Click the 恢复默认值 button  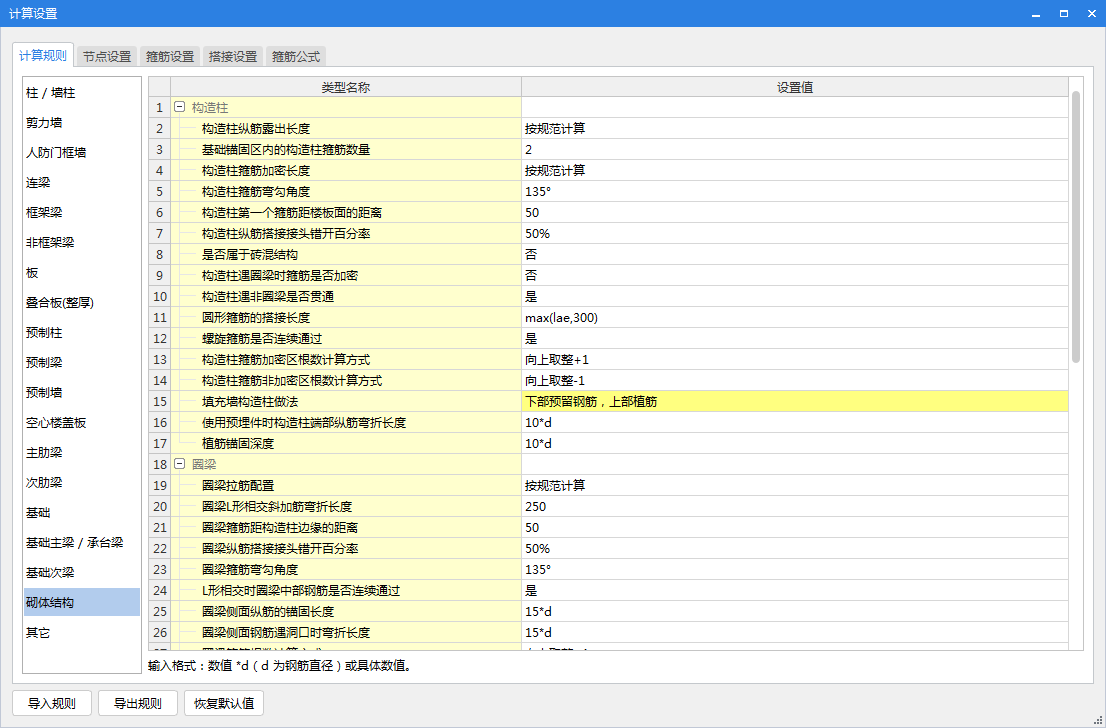[x=224, y=703]
